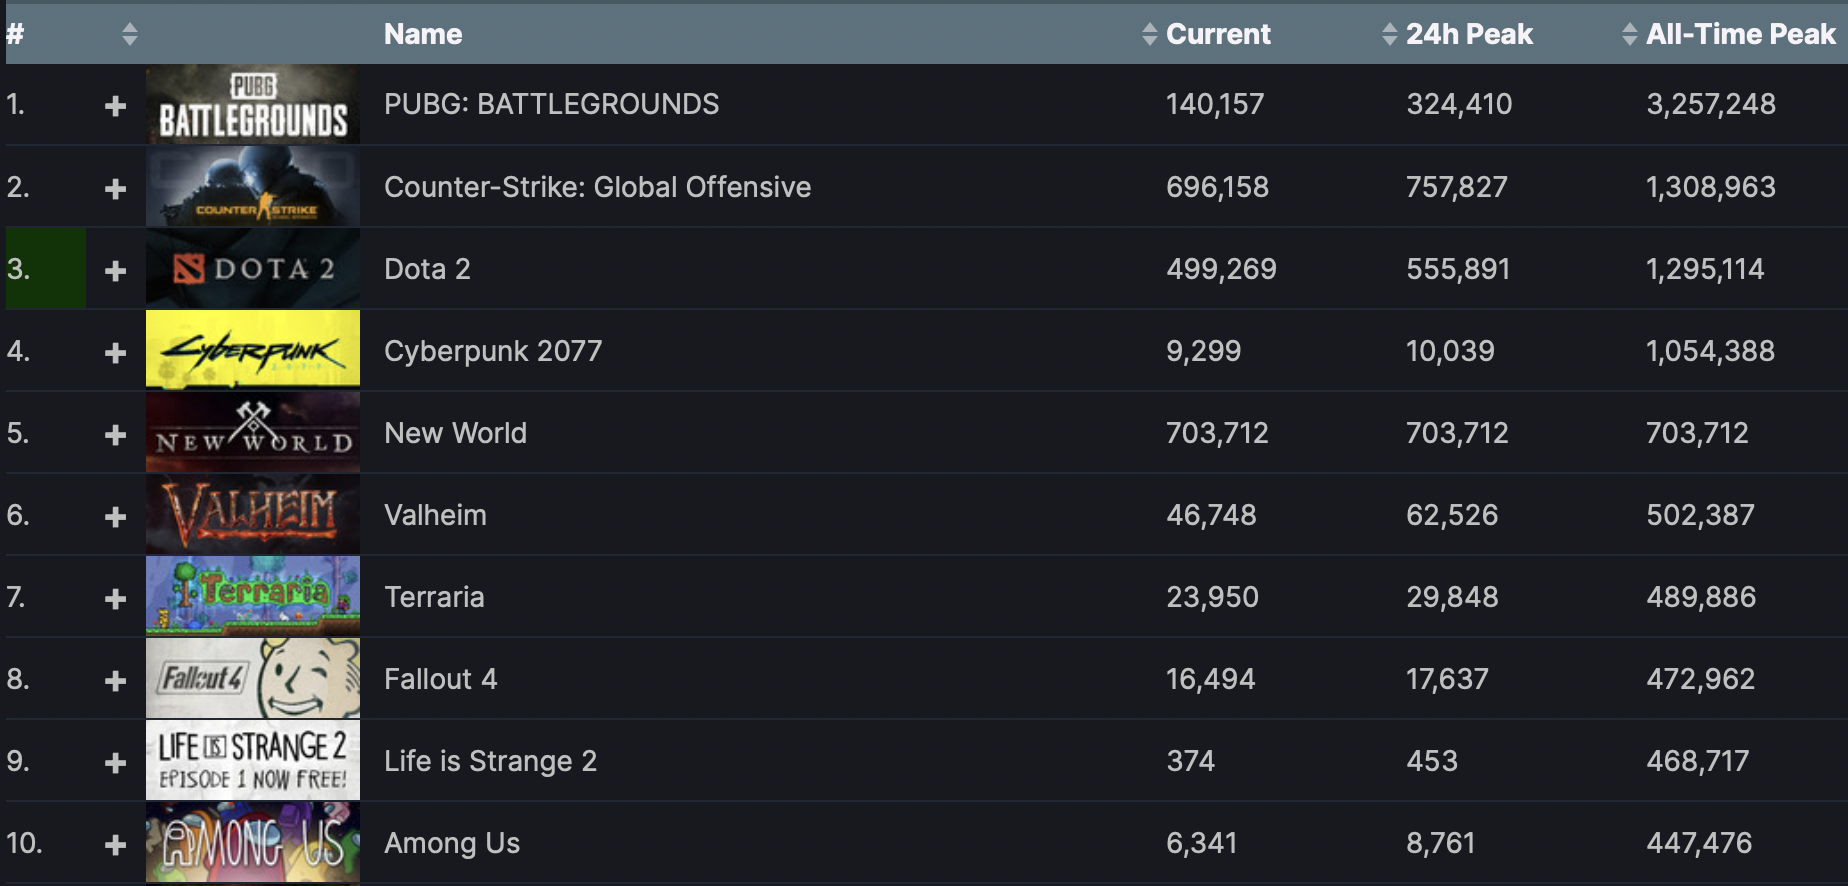Screen dimensions: 1848x886
Task: Click the New World banner image
Action: point(251,432)
